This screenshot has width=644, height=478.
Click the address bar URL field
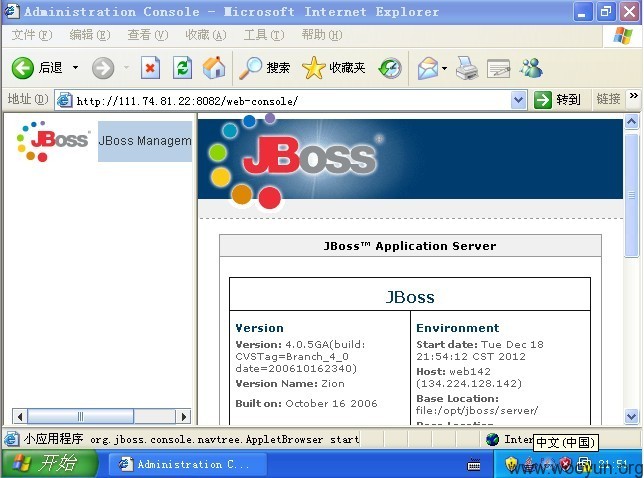pyautogui.click(x=292, y=100)
